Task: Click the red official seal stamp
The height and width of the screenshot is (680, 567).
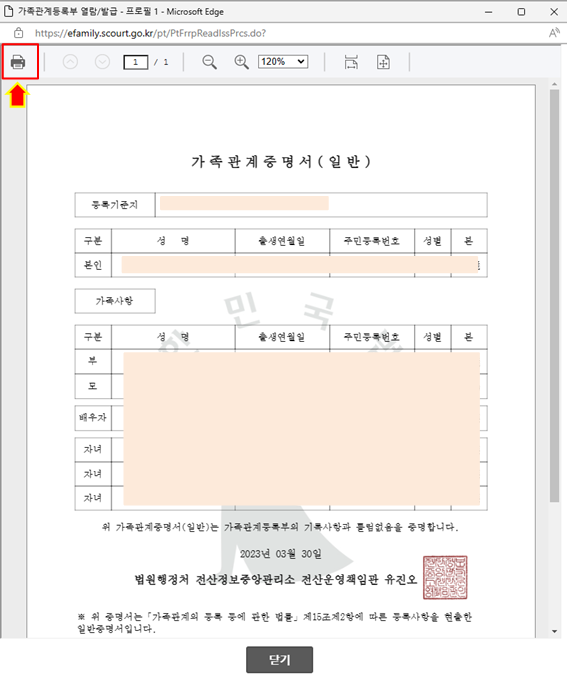Action: coord(445,578)
